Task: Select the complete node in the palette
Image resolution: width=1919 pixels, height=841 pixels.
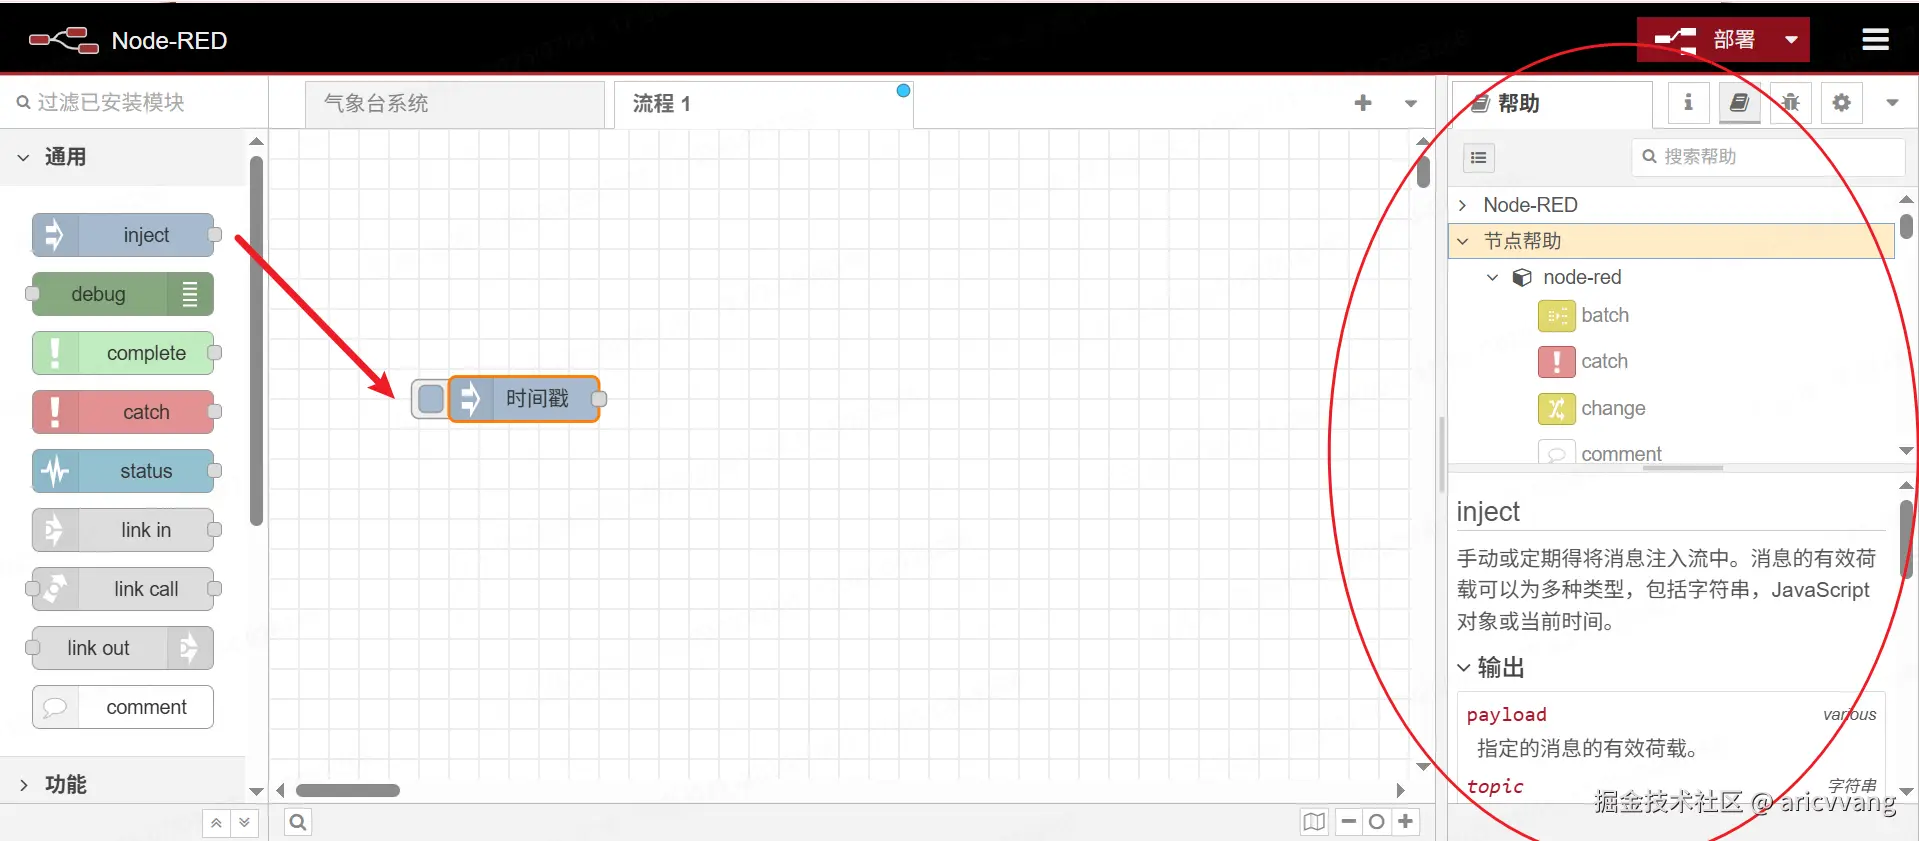Action: point(124,353)
